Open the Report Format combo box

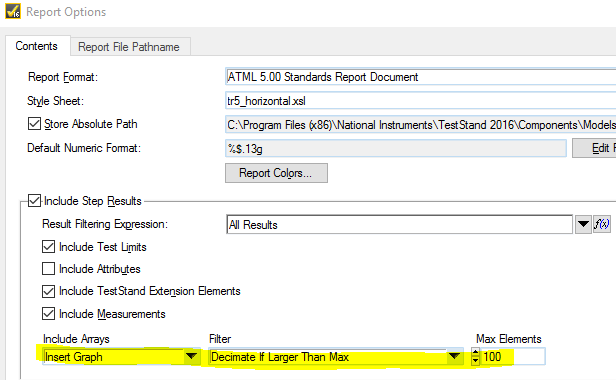(x=421, y=77)
